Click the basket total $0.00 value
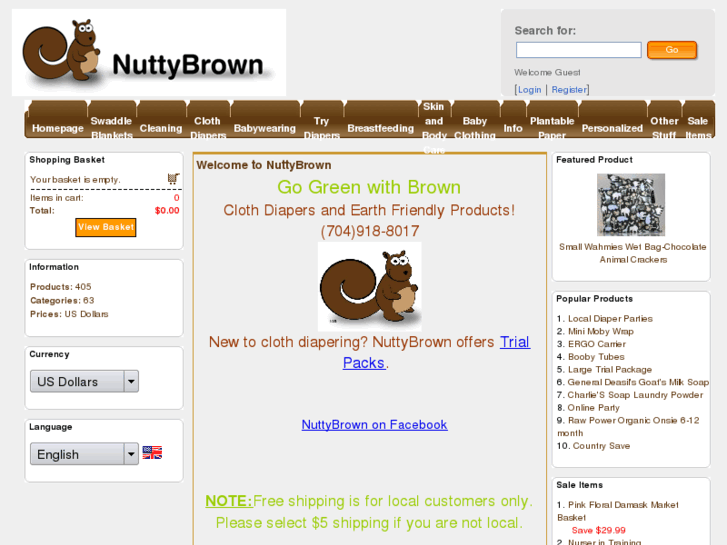The width and height of the screenshot is (727, 545). pyautogui.click(x=167, y=211)
